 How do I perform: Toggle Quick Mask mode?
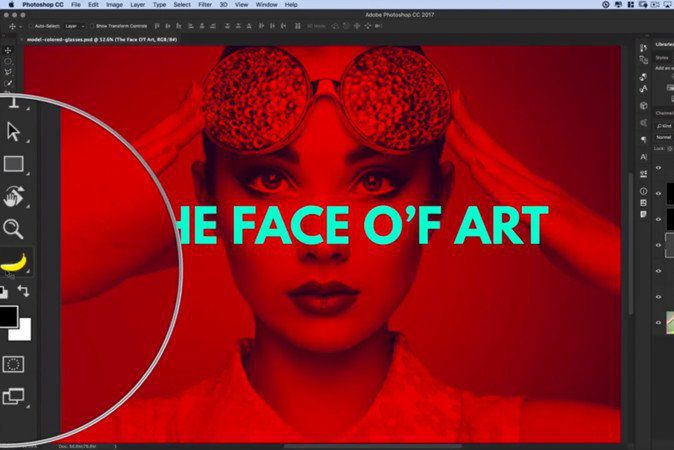click(13, 364)
